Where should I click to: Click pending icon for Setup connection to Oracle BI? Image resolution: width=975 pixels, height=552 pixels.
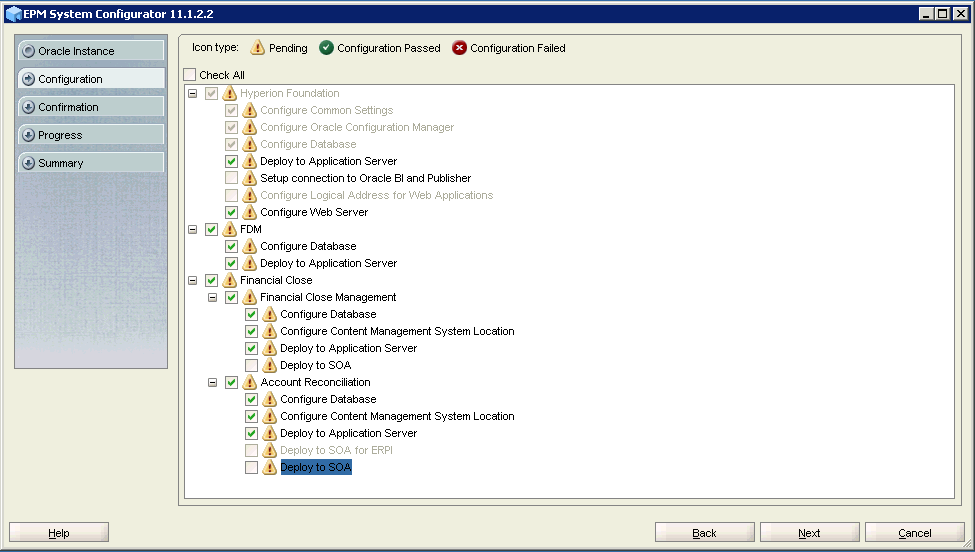(249, 178)
